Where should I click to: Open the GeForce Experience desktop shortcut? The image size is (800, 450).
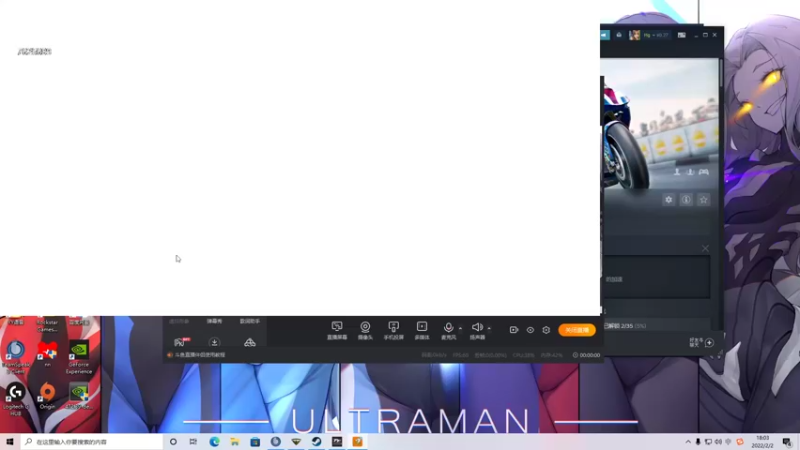pyautogui.click(x=79, y=357)
